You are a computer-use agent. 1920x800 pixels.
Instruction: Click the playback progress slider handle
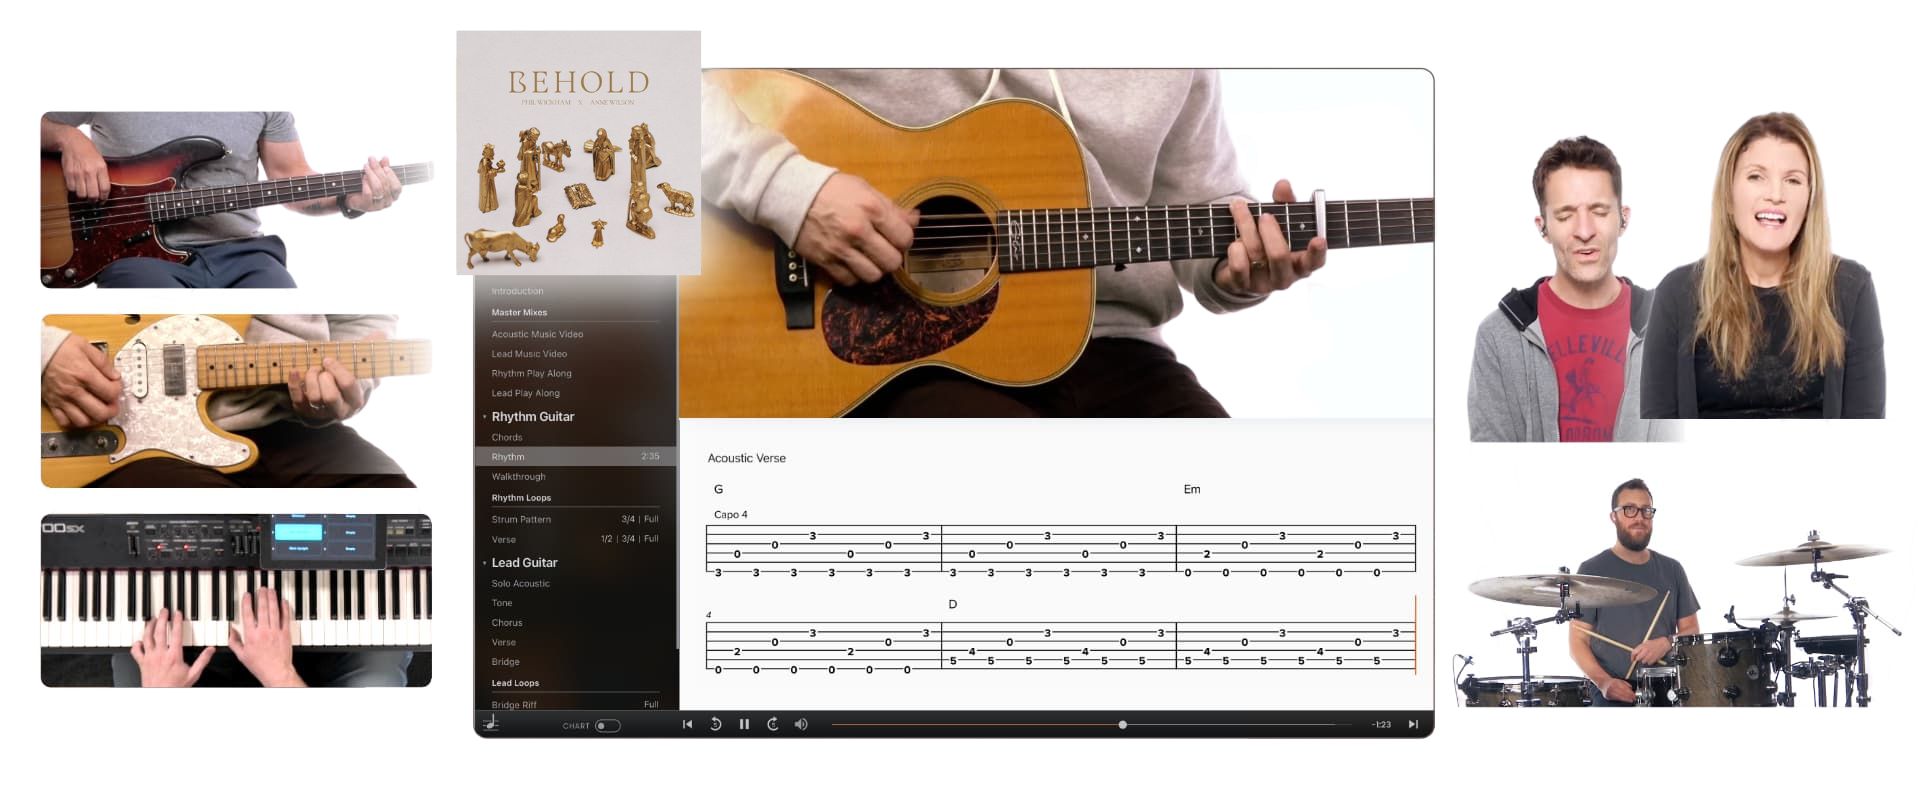pyautogui.click(x=1123, y=724)
